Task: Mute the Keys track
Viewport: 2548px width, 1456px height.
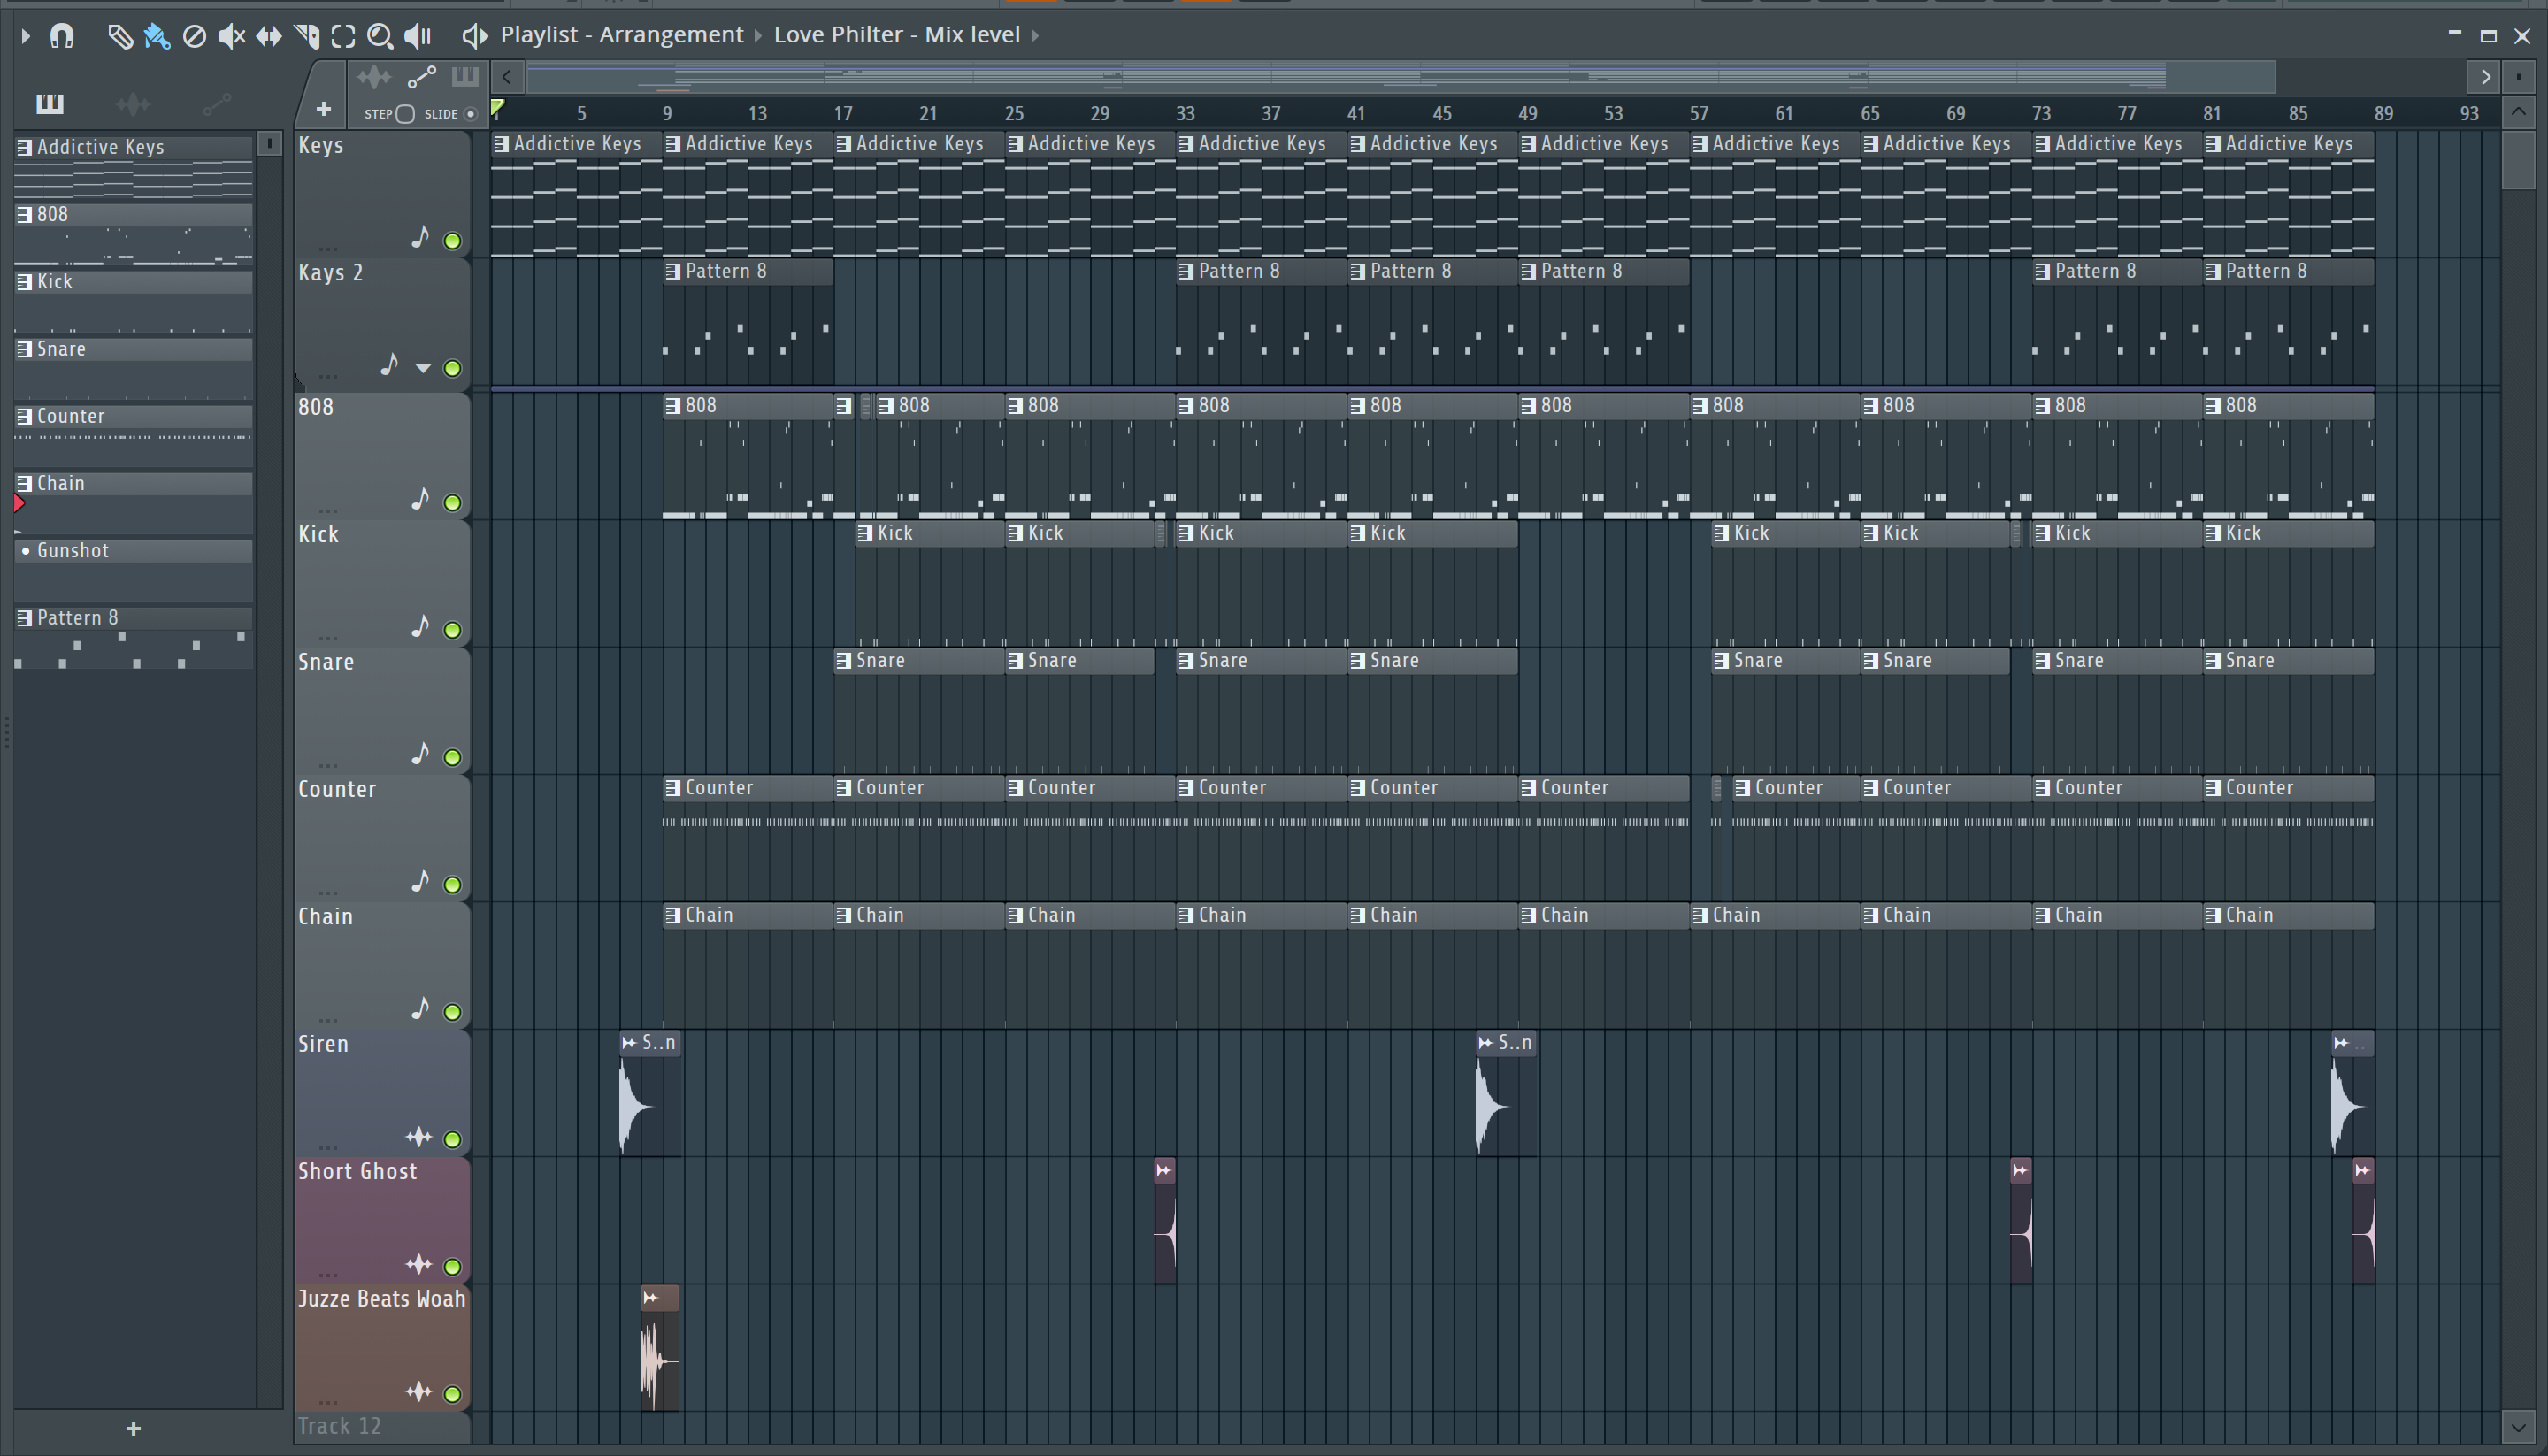Action: 452,241
